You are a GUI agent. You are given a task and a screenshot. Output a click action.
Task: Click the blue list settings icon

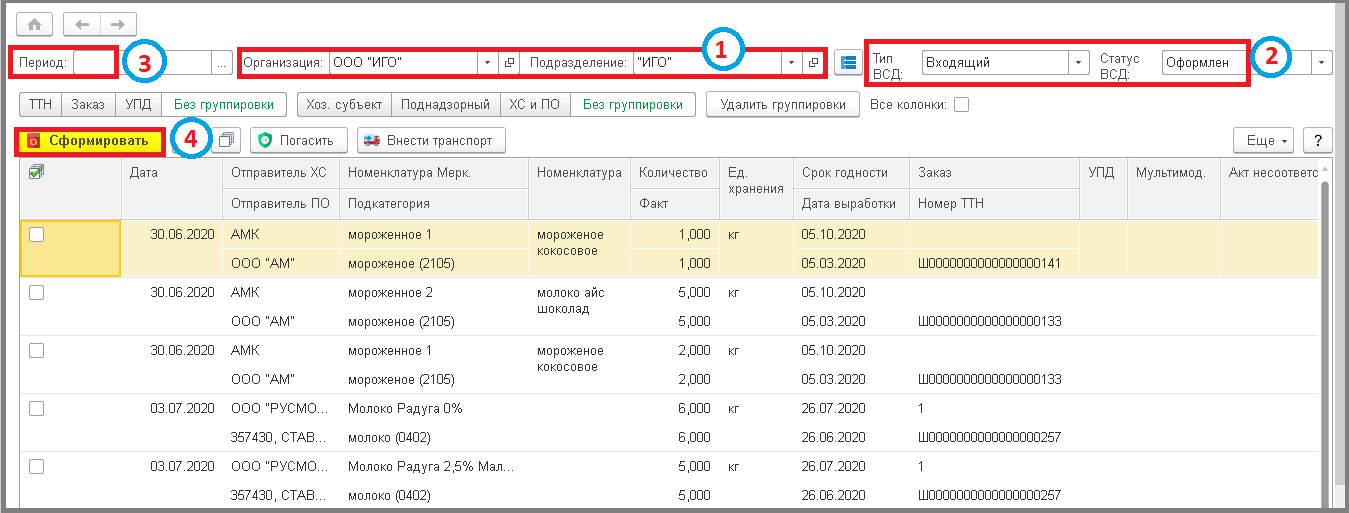[849, 62]
